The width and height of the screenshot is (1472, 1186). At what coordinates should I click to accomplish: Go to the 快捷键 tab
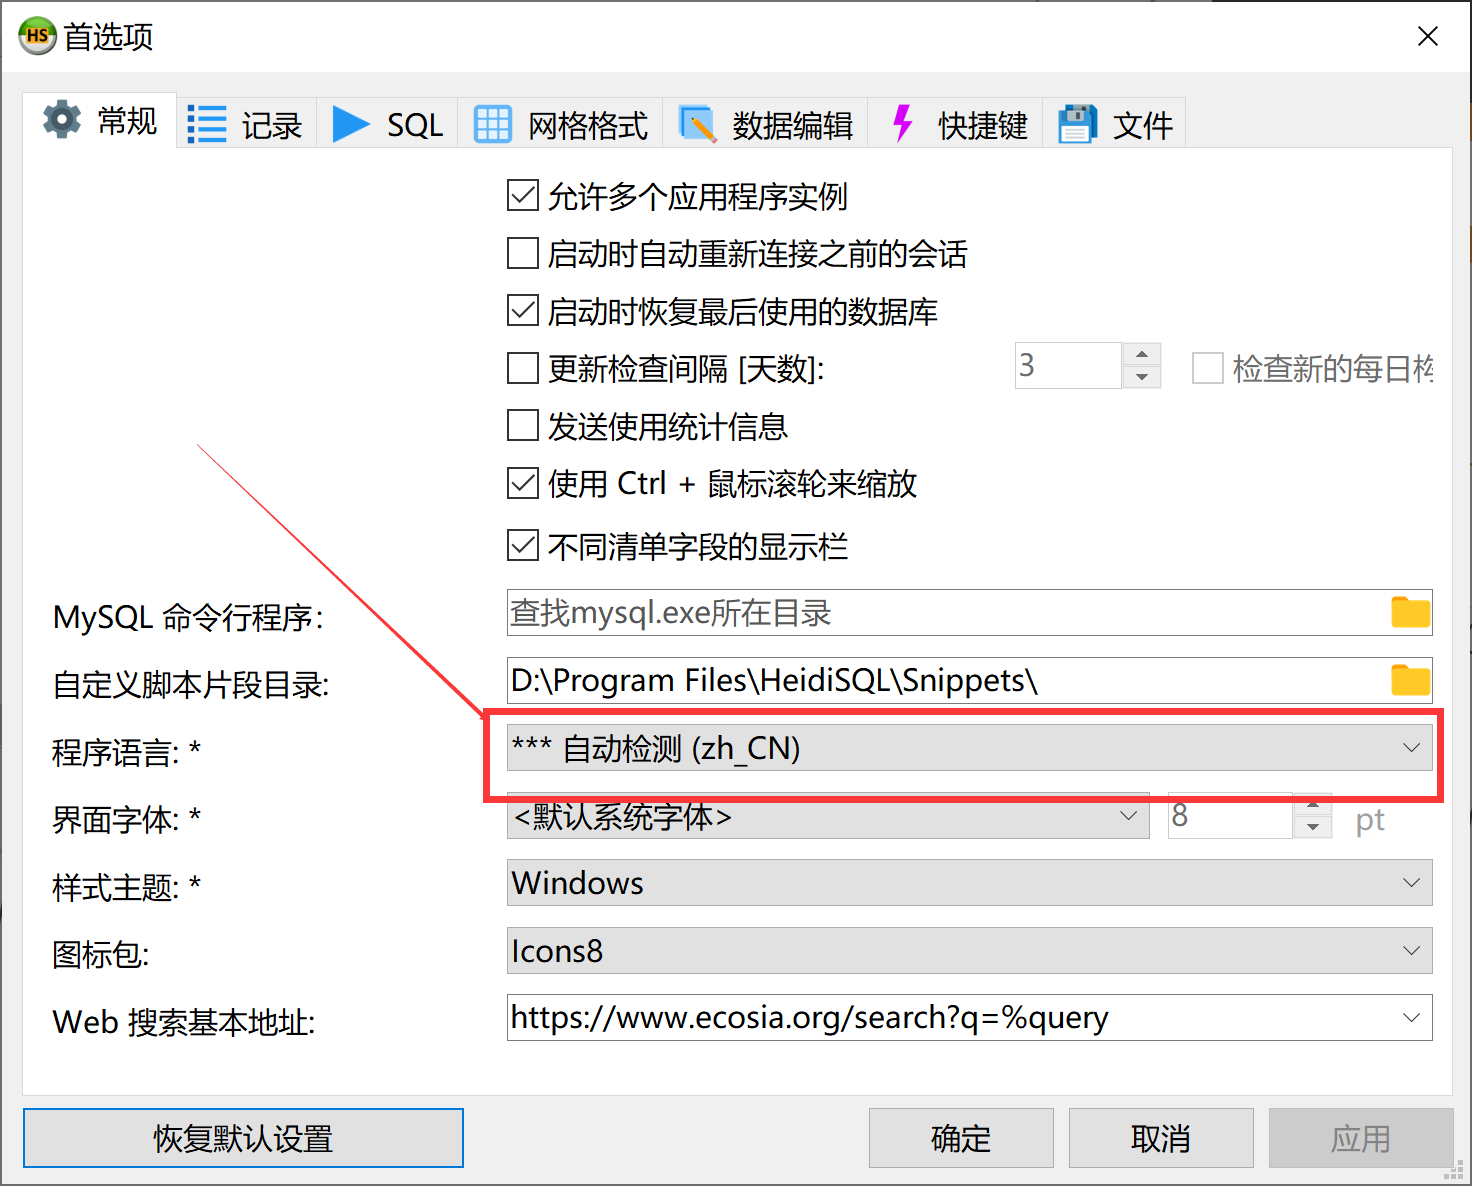pyautogui.click(x=955, y=124)
